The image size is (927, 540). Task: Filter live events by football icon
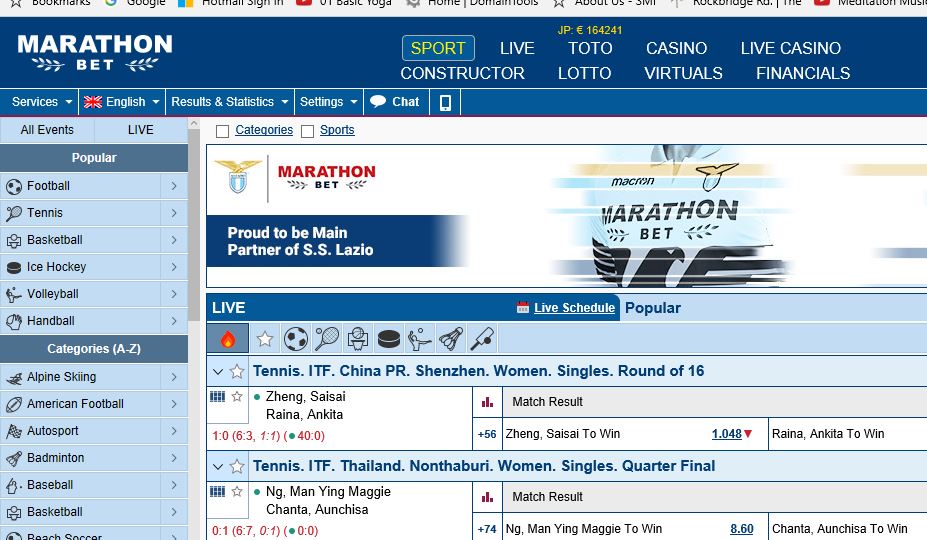296,339
